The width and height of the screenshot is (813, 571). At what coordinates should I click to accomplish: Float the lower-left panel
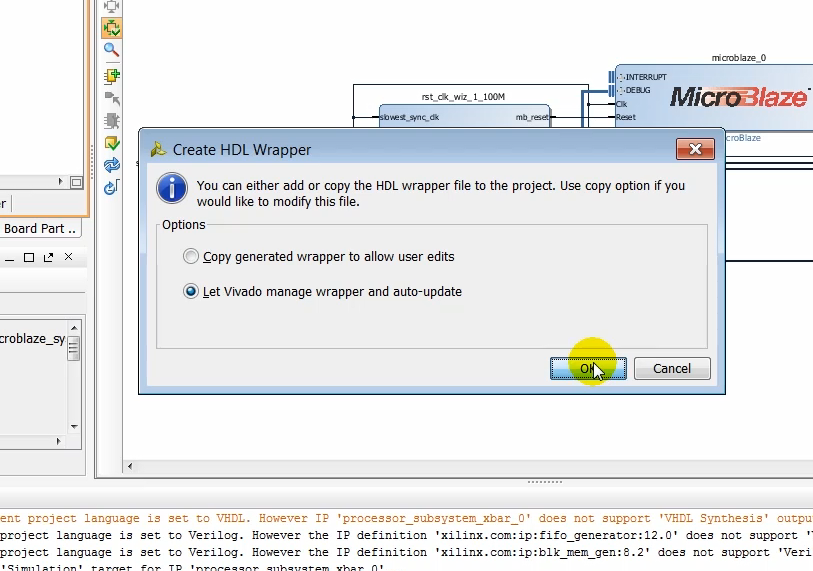click(x=49, y=257)
